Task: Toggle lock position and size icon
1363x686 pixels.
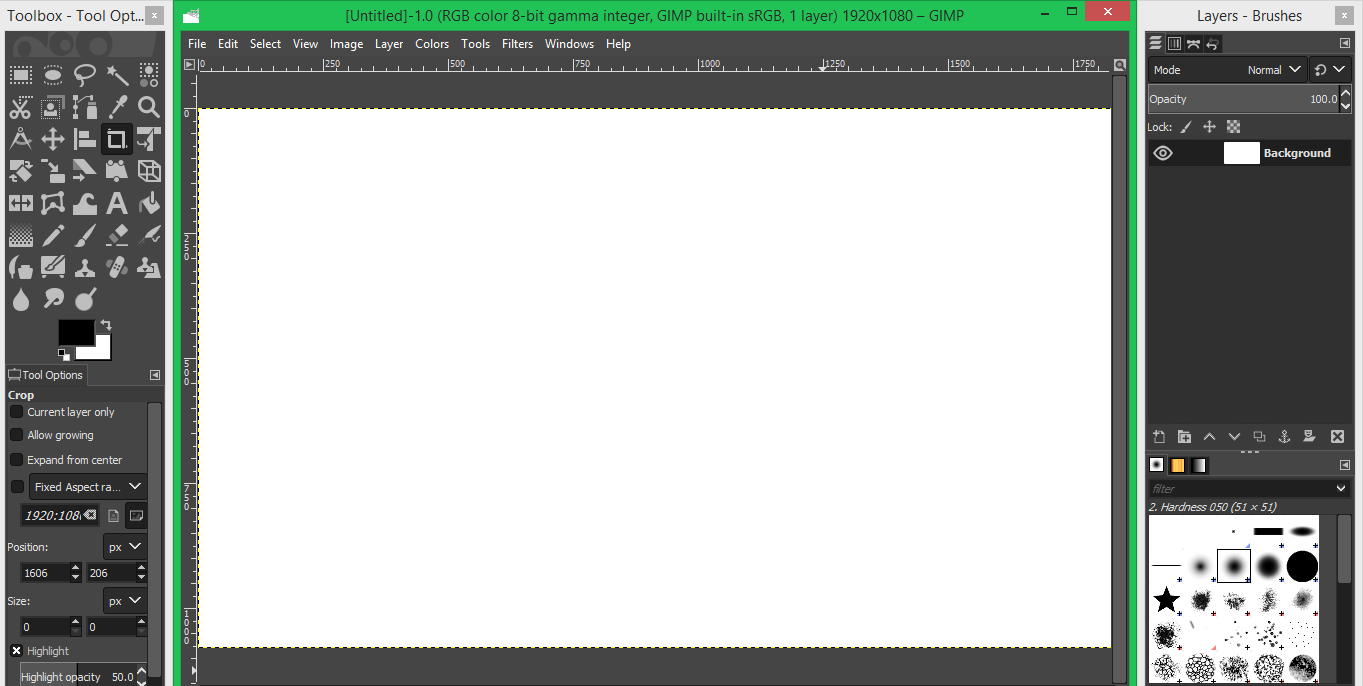Action: (1209, 127)
